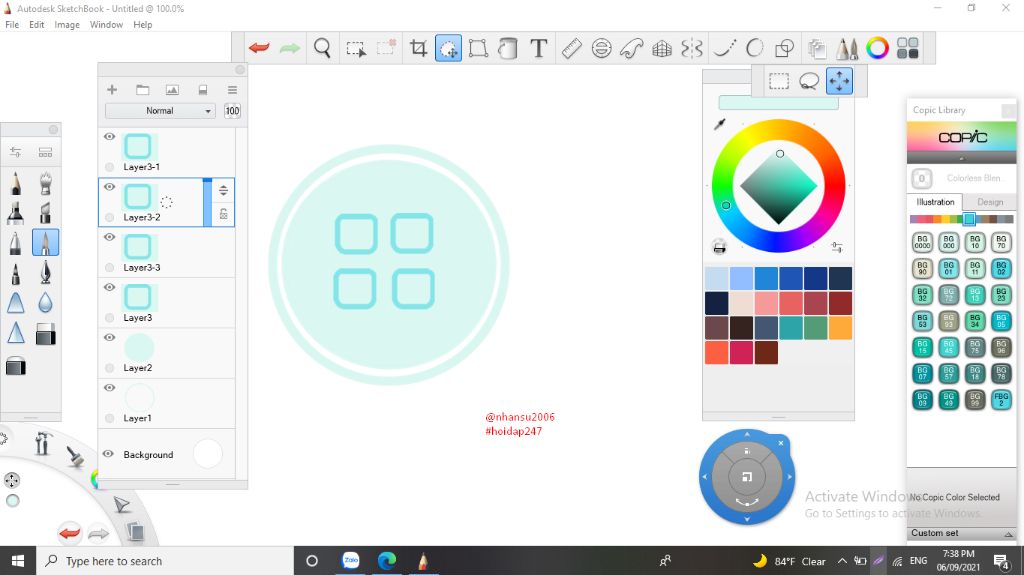Click the Colorless Blender button
1024x575 pixels.
click(x=922, y=178)
